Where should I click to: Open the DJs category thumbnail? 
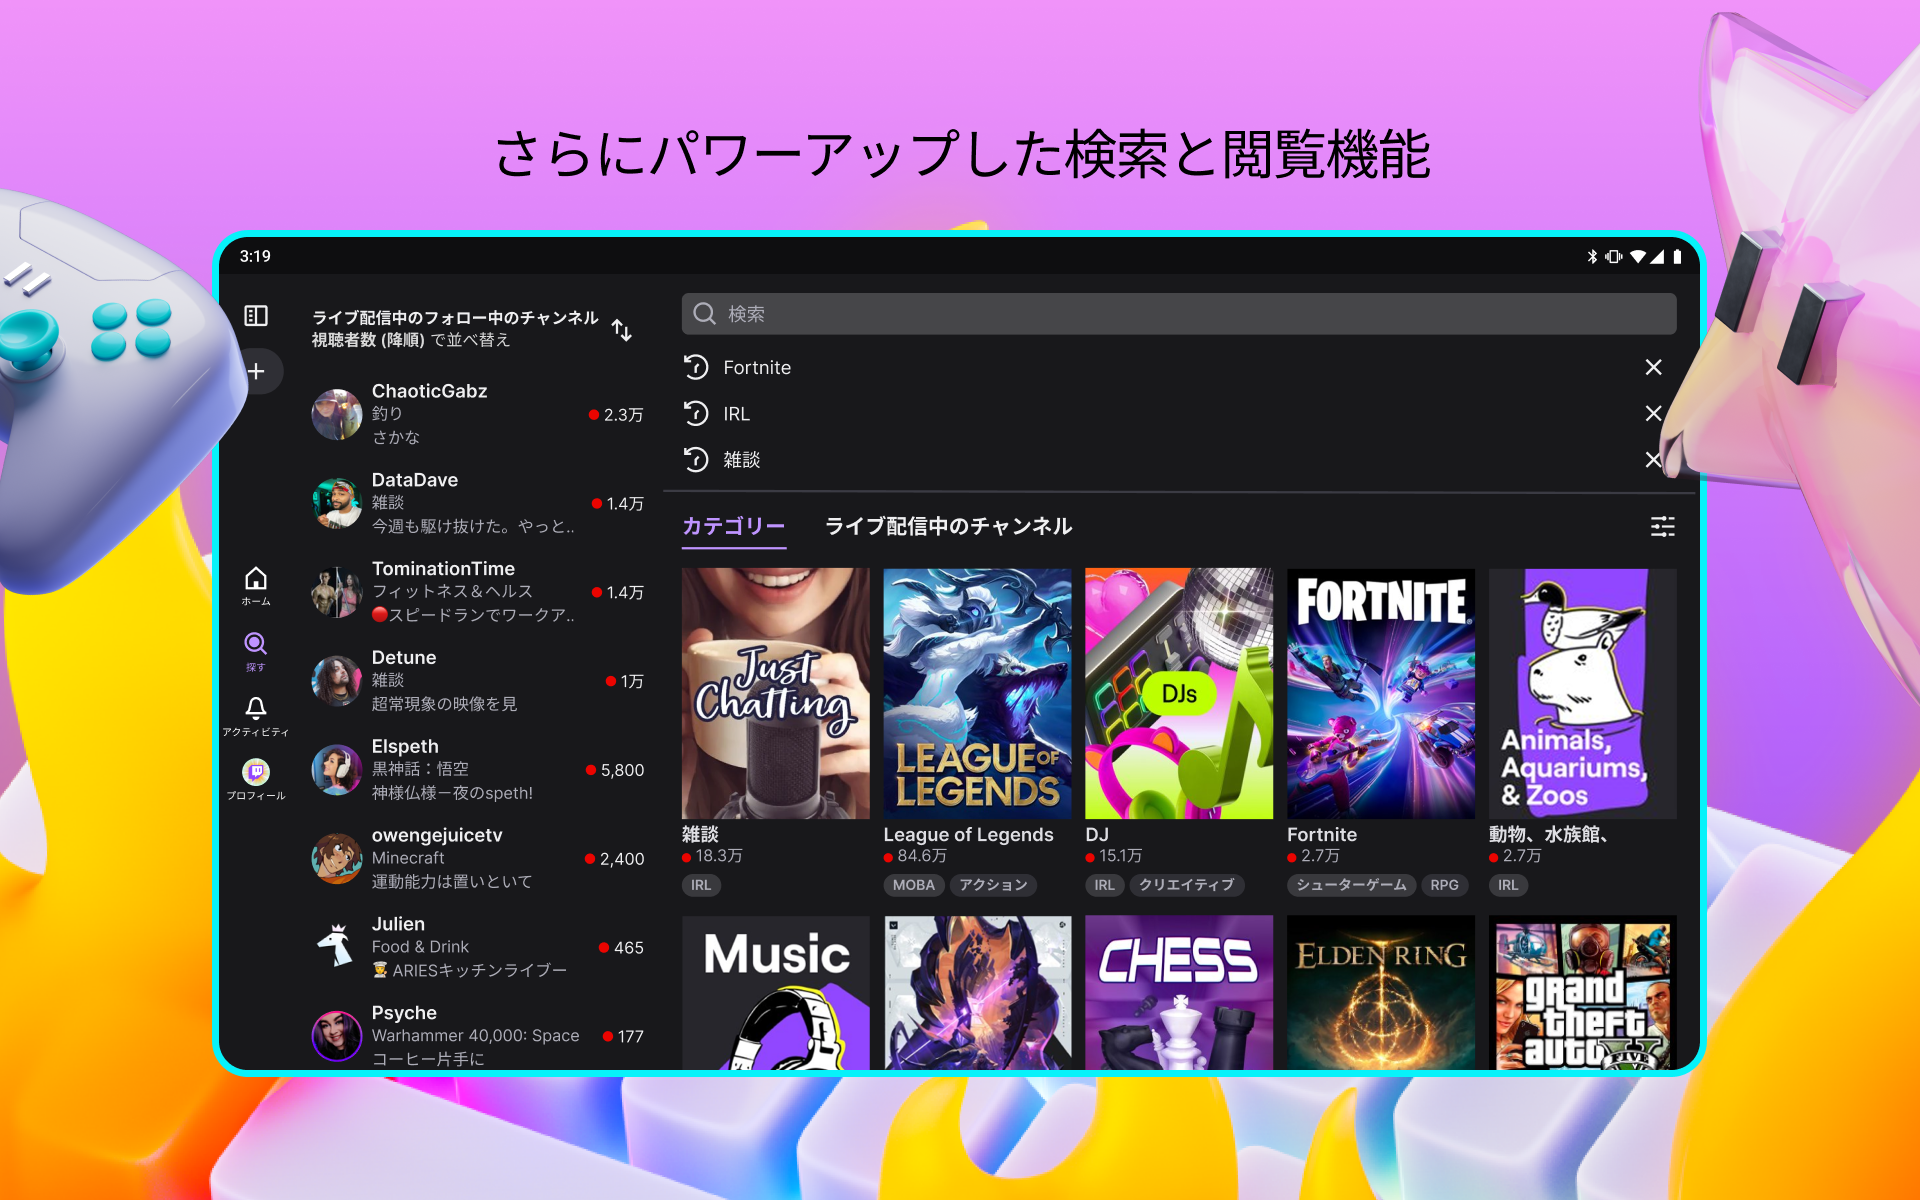tap(1179, 693)
